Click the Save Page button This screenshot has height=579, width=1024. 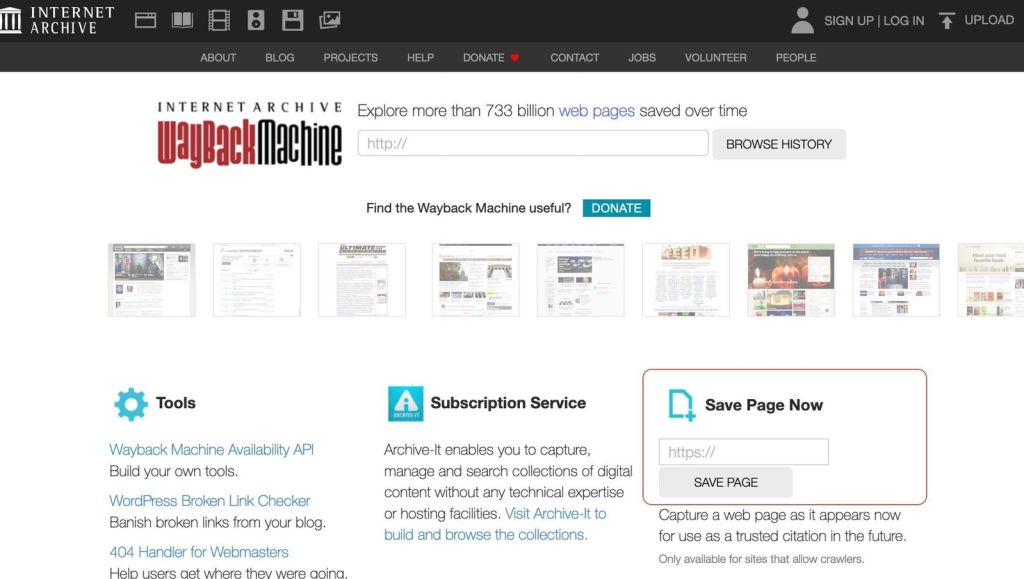pyautogui.click(x=726, y=482)
